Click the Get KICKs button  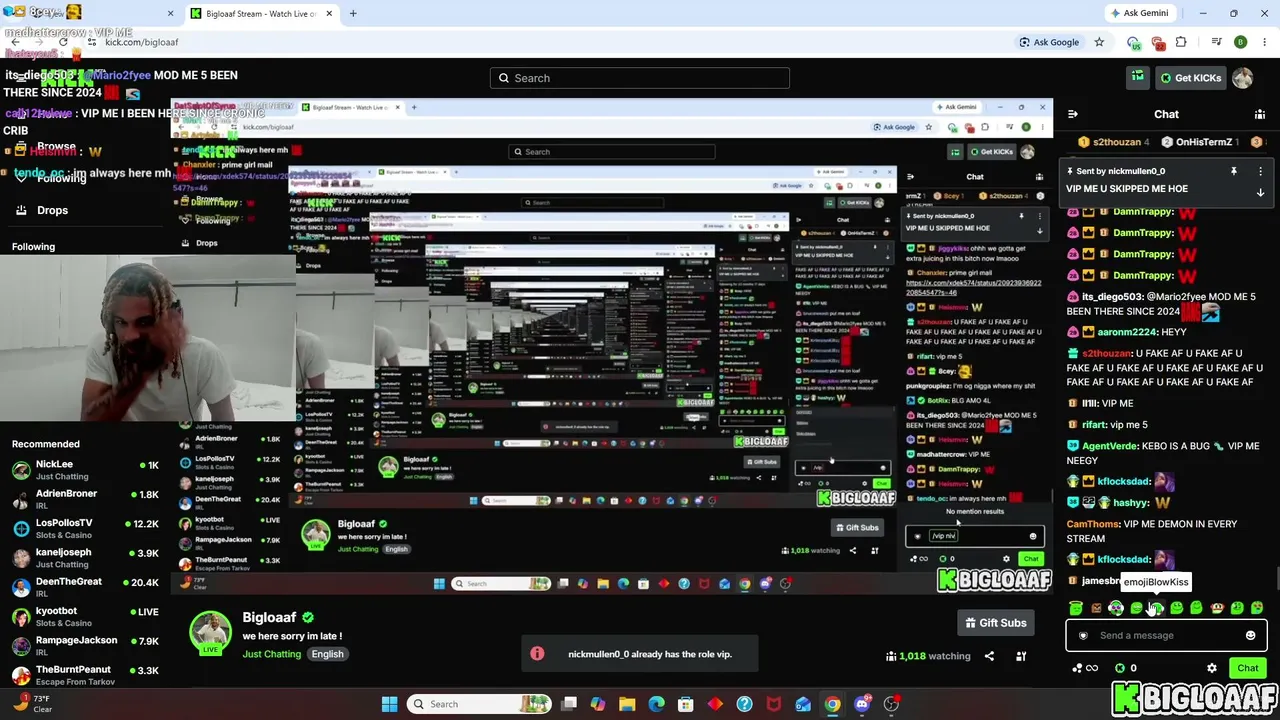click(x=1190, y=78)
